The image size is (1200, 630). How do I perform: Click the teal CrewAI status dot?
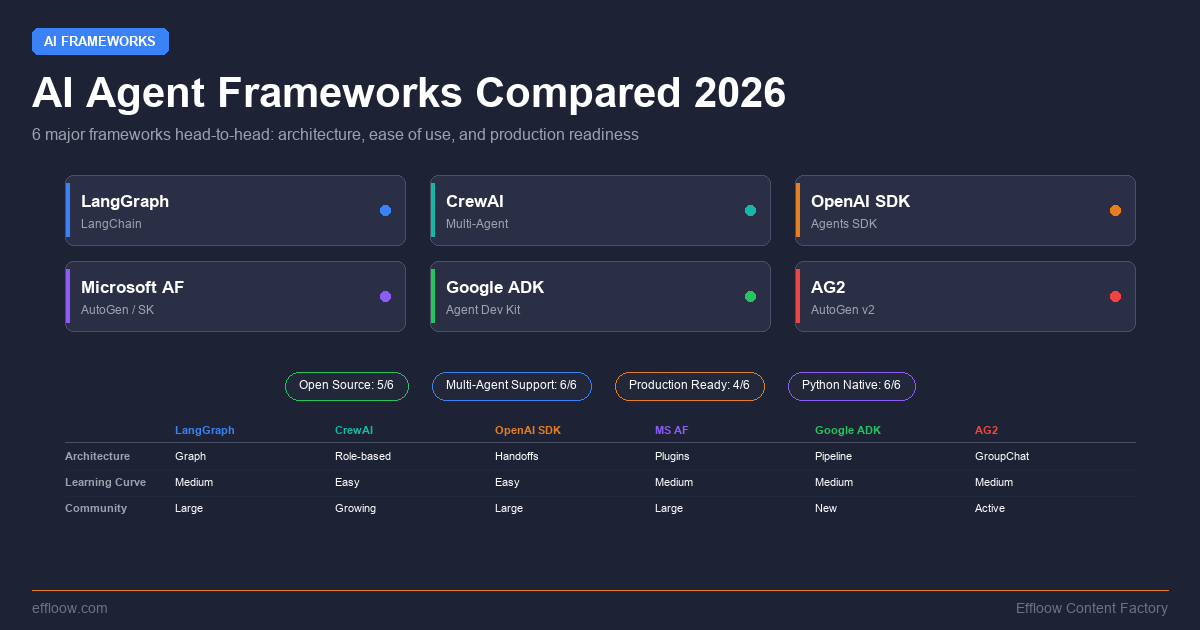(750, 210)
